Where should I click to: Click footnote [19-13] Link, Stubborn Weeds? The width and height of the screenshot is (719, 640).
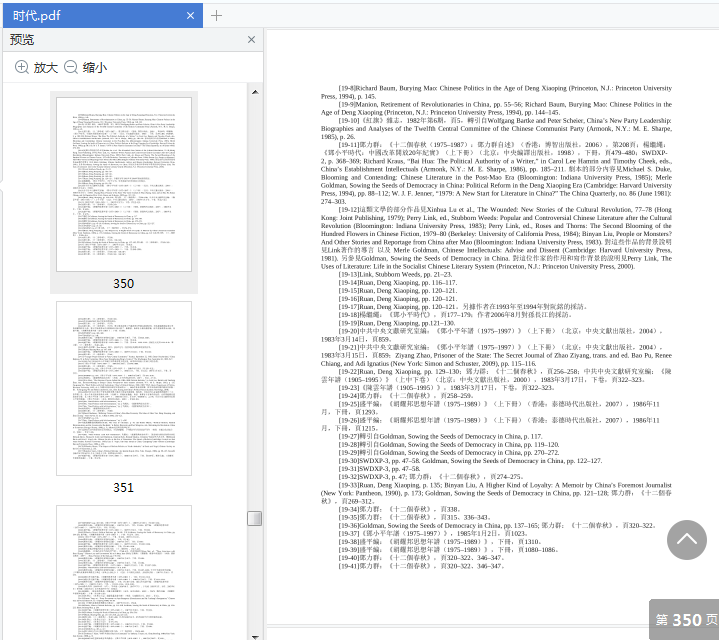pyautogui.click(x=395, y=274)
